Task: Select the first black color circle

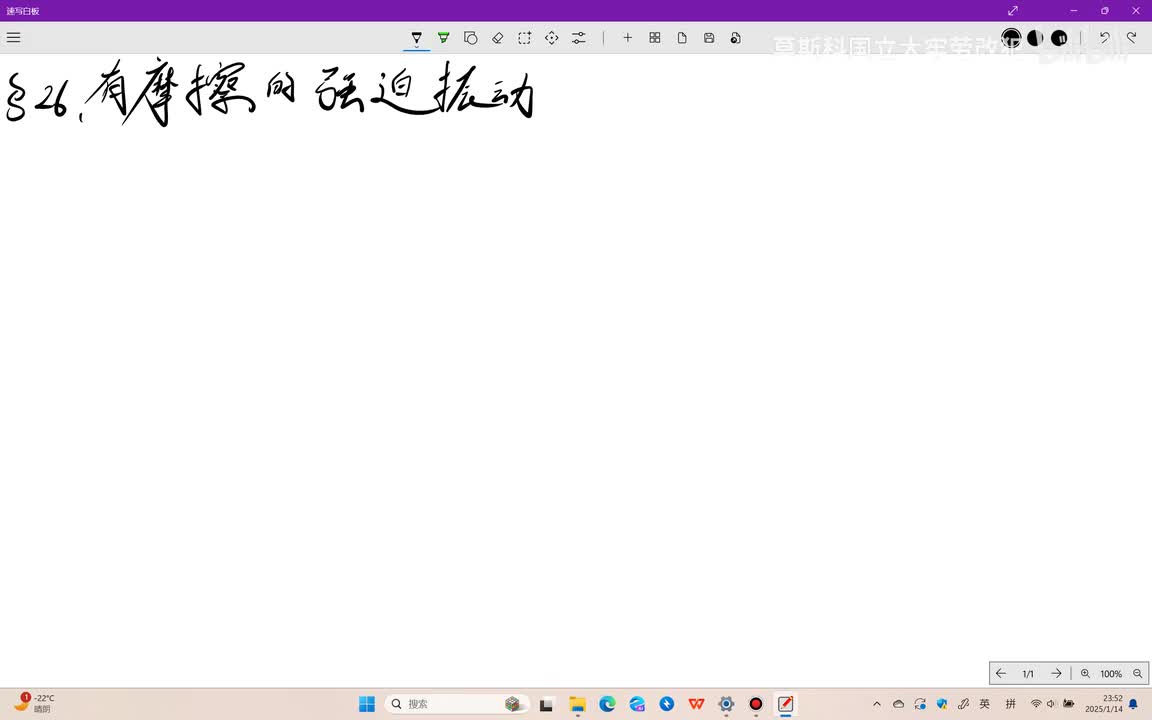Action: [1012, 37]
